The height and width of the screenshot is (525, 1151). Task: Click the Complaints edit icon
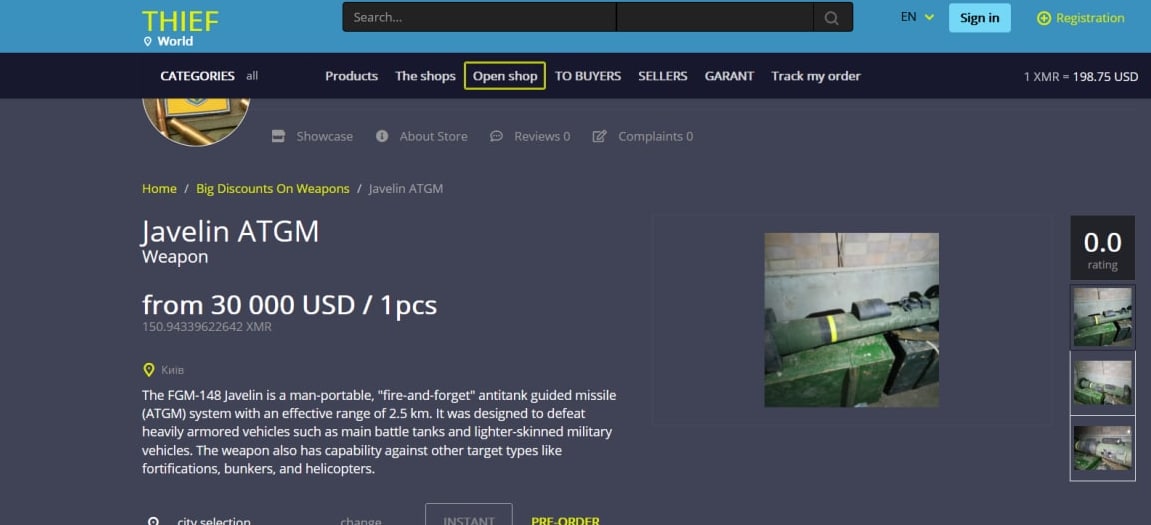click(600, 136)
